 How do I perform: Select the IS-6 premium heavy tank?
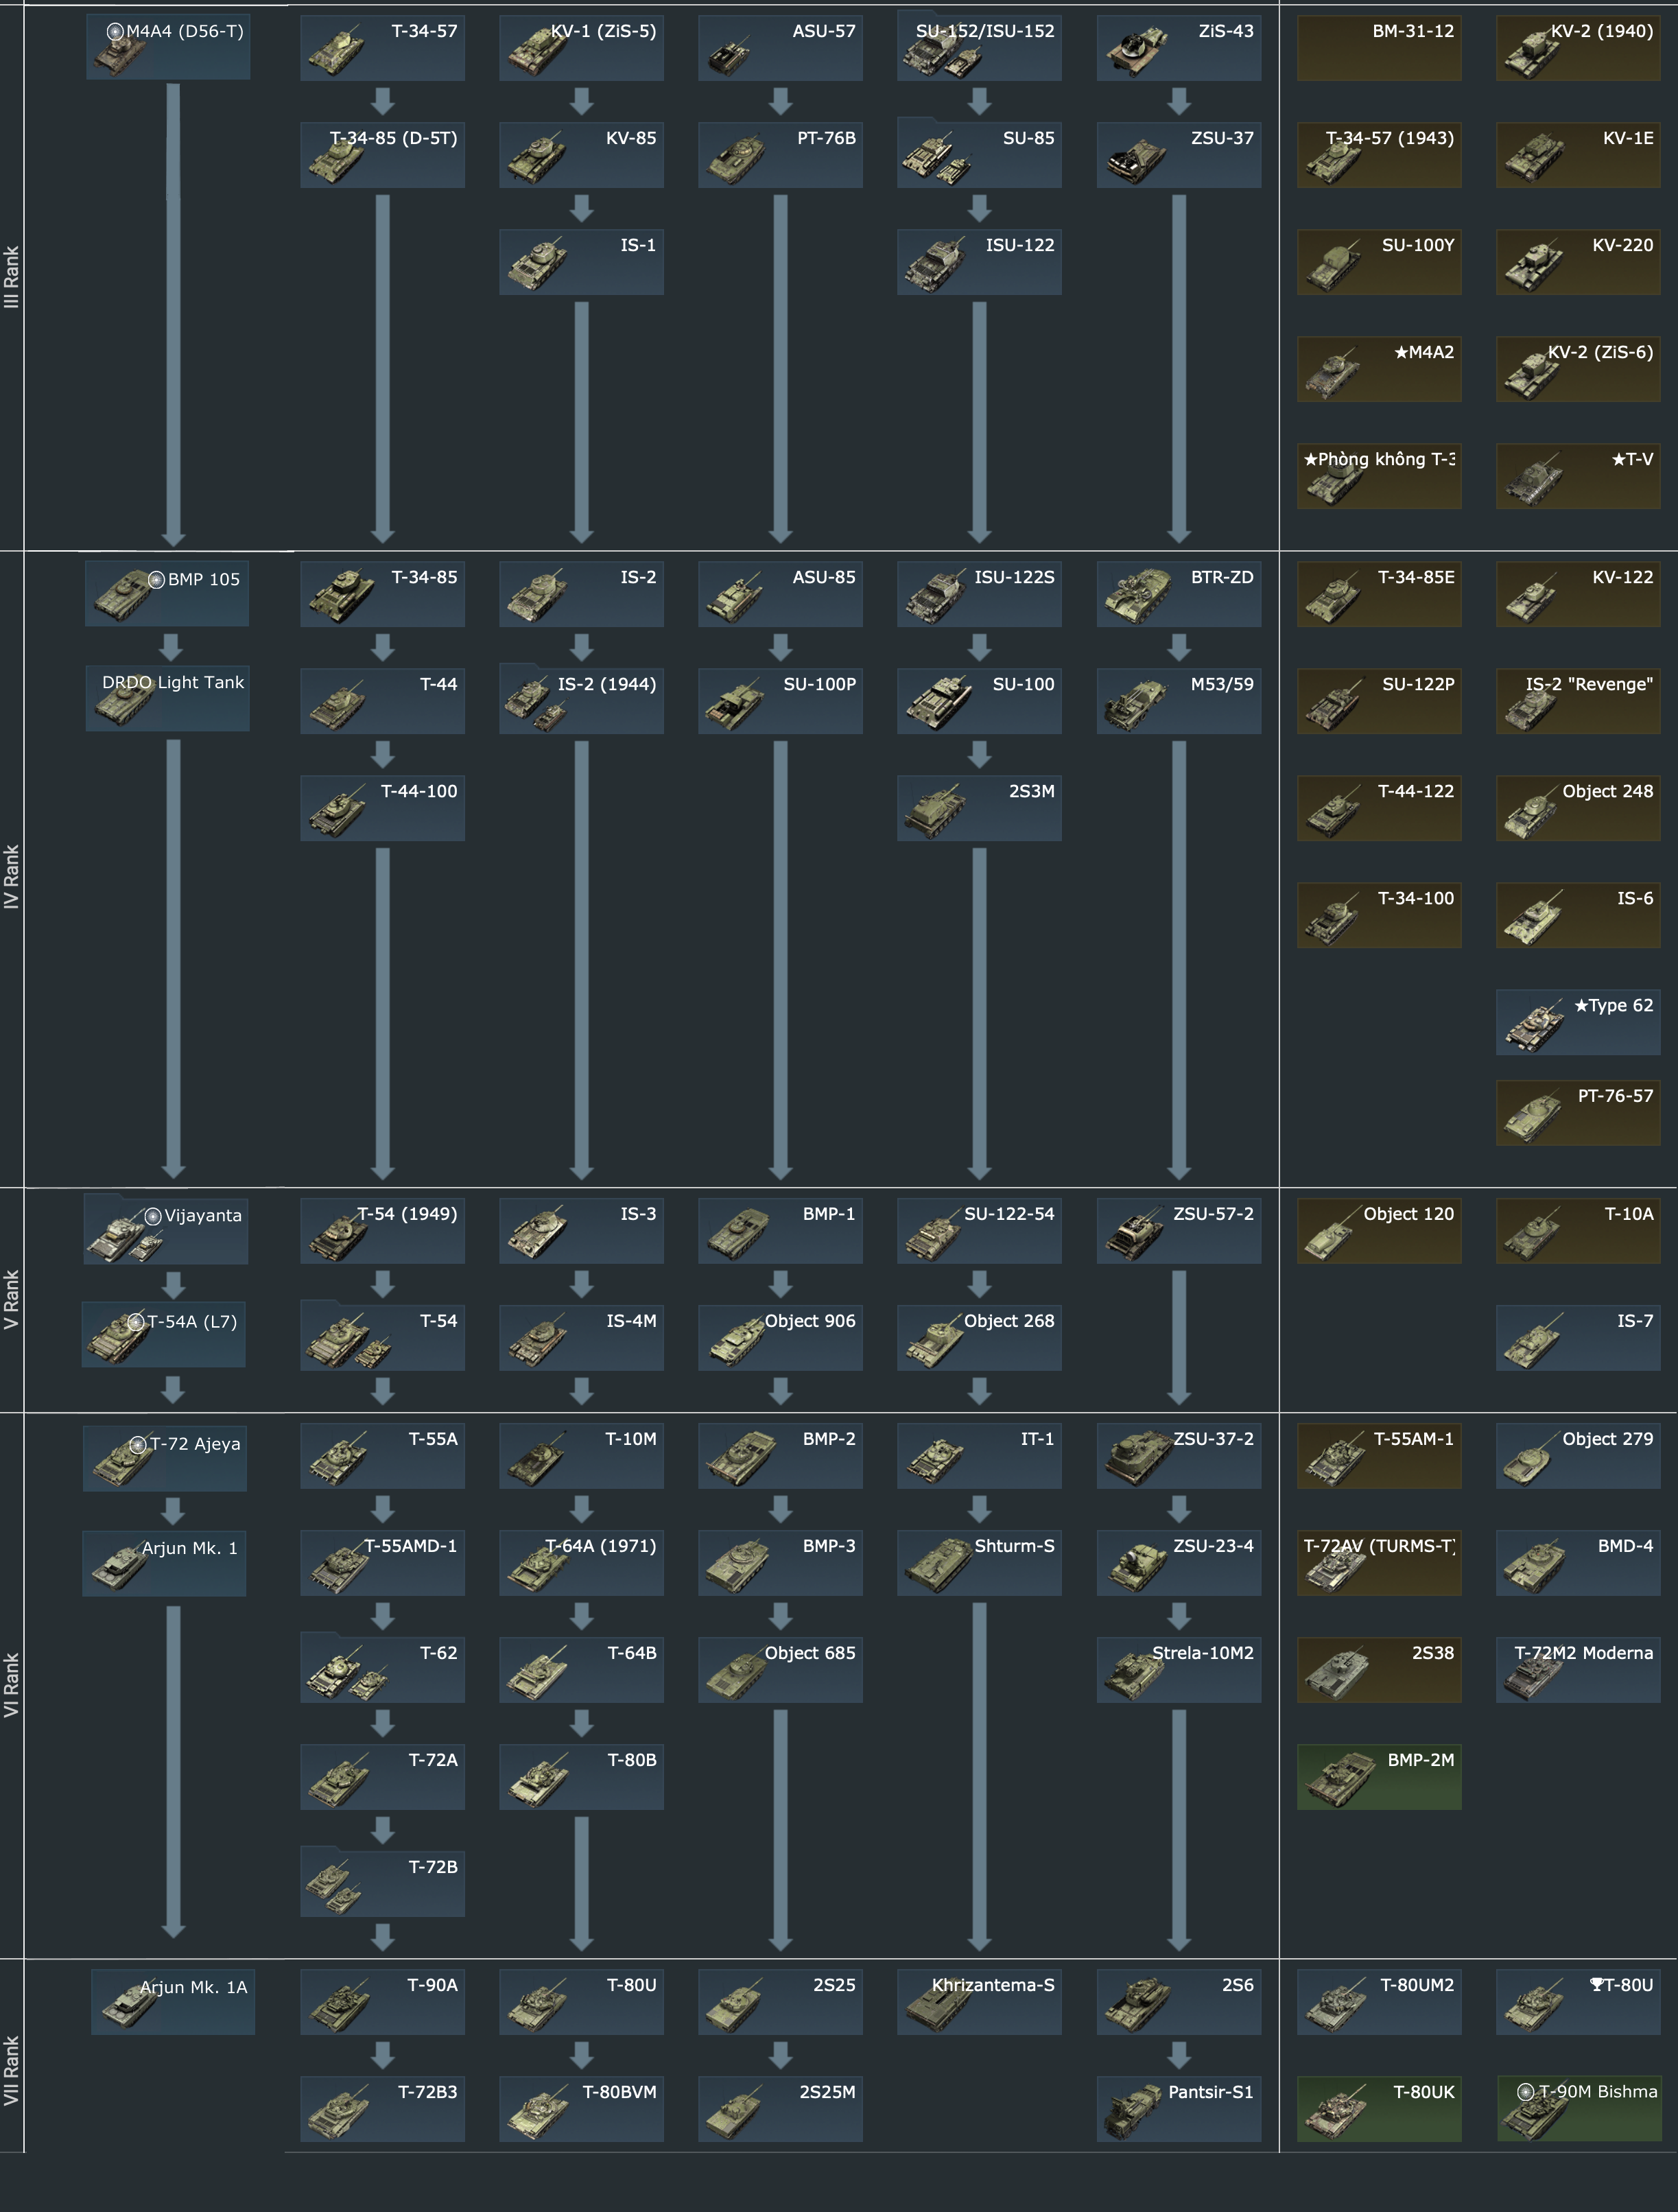pos(1578,914)
